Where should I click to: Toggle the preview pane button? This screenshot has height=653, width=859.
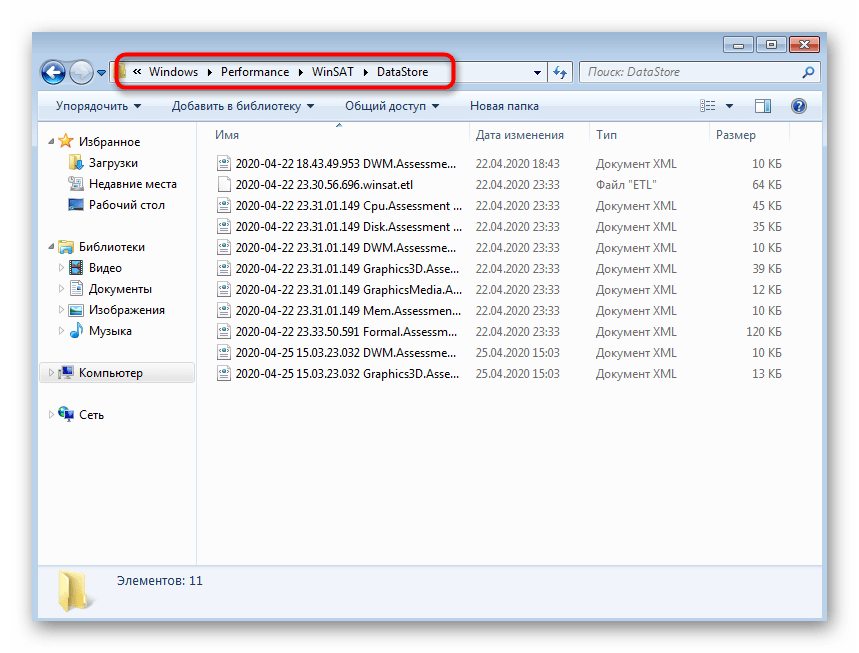tap(763, 106)
